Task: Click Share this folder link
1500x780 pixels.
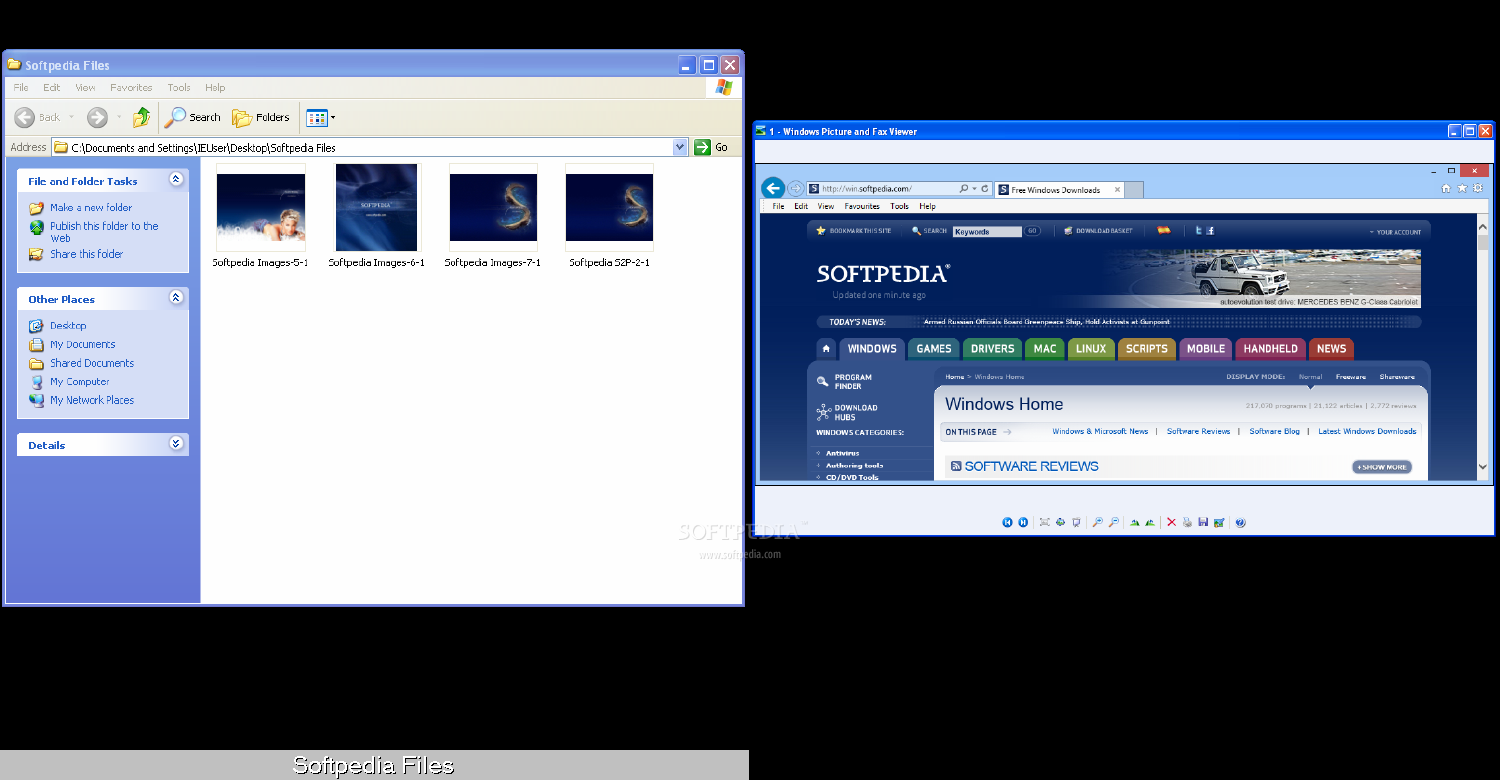Action: 87,254
